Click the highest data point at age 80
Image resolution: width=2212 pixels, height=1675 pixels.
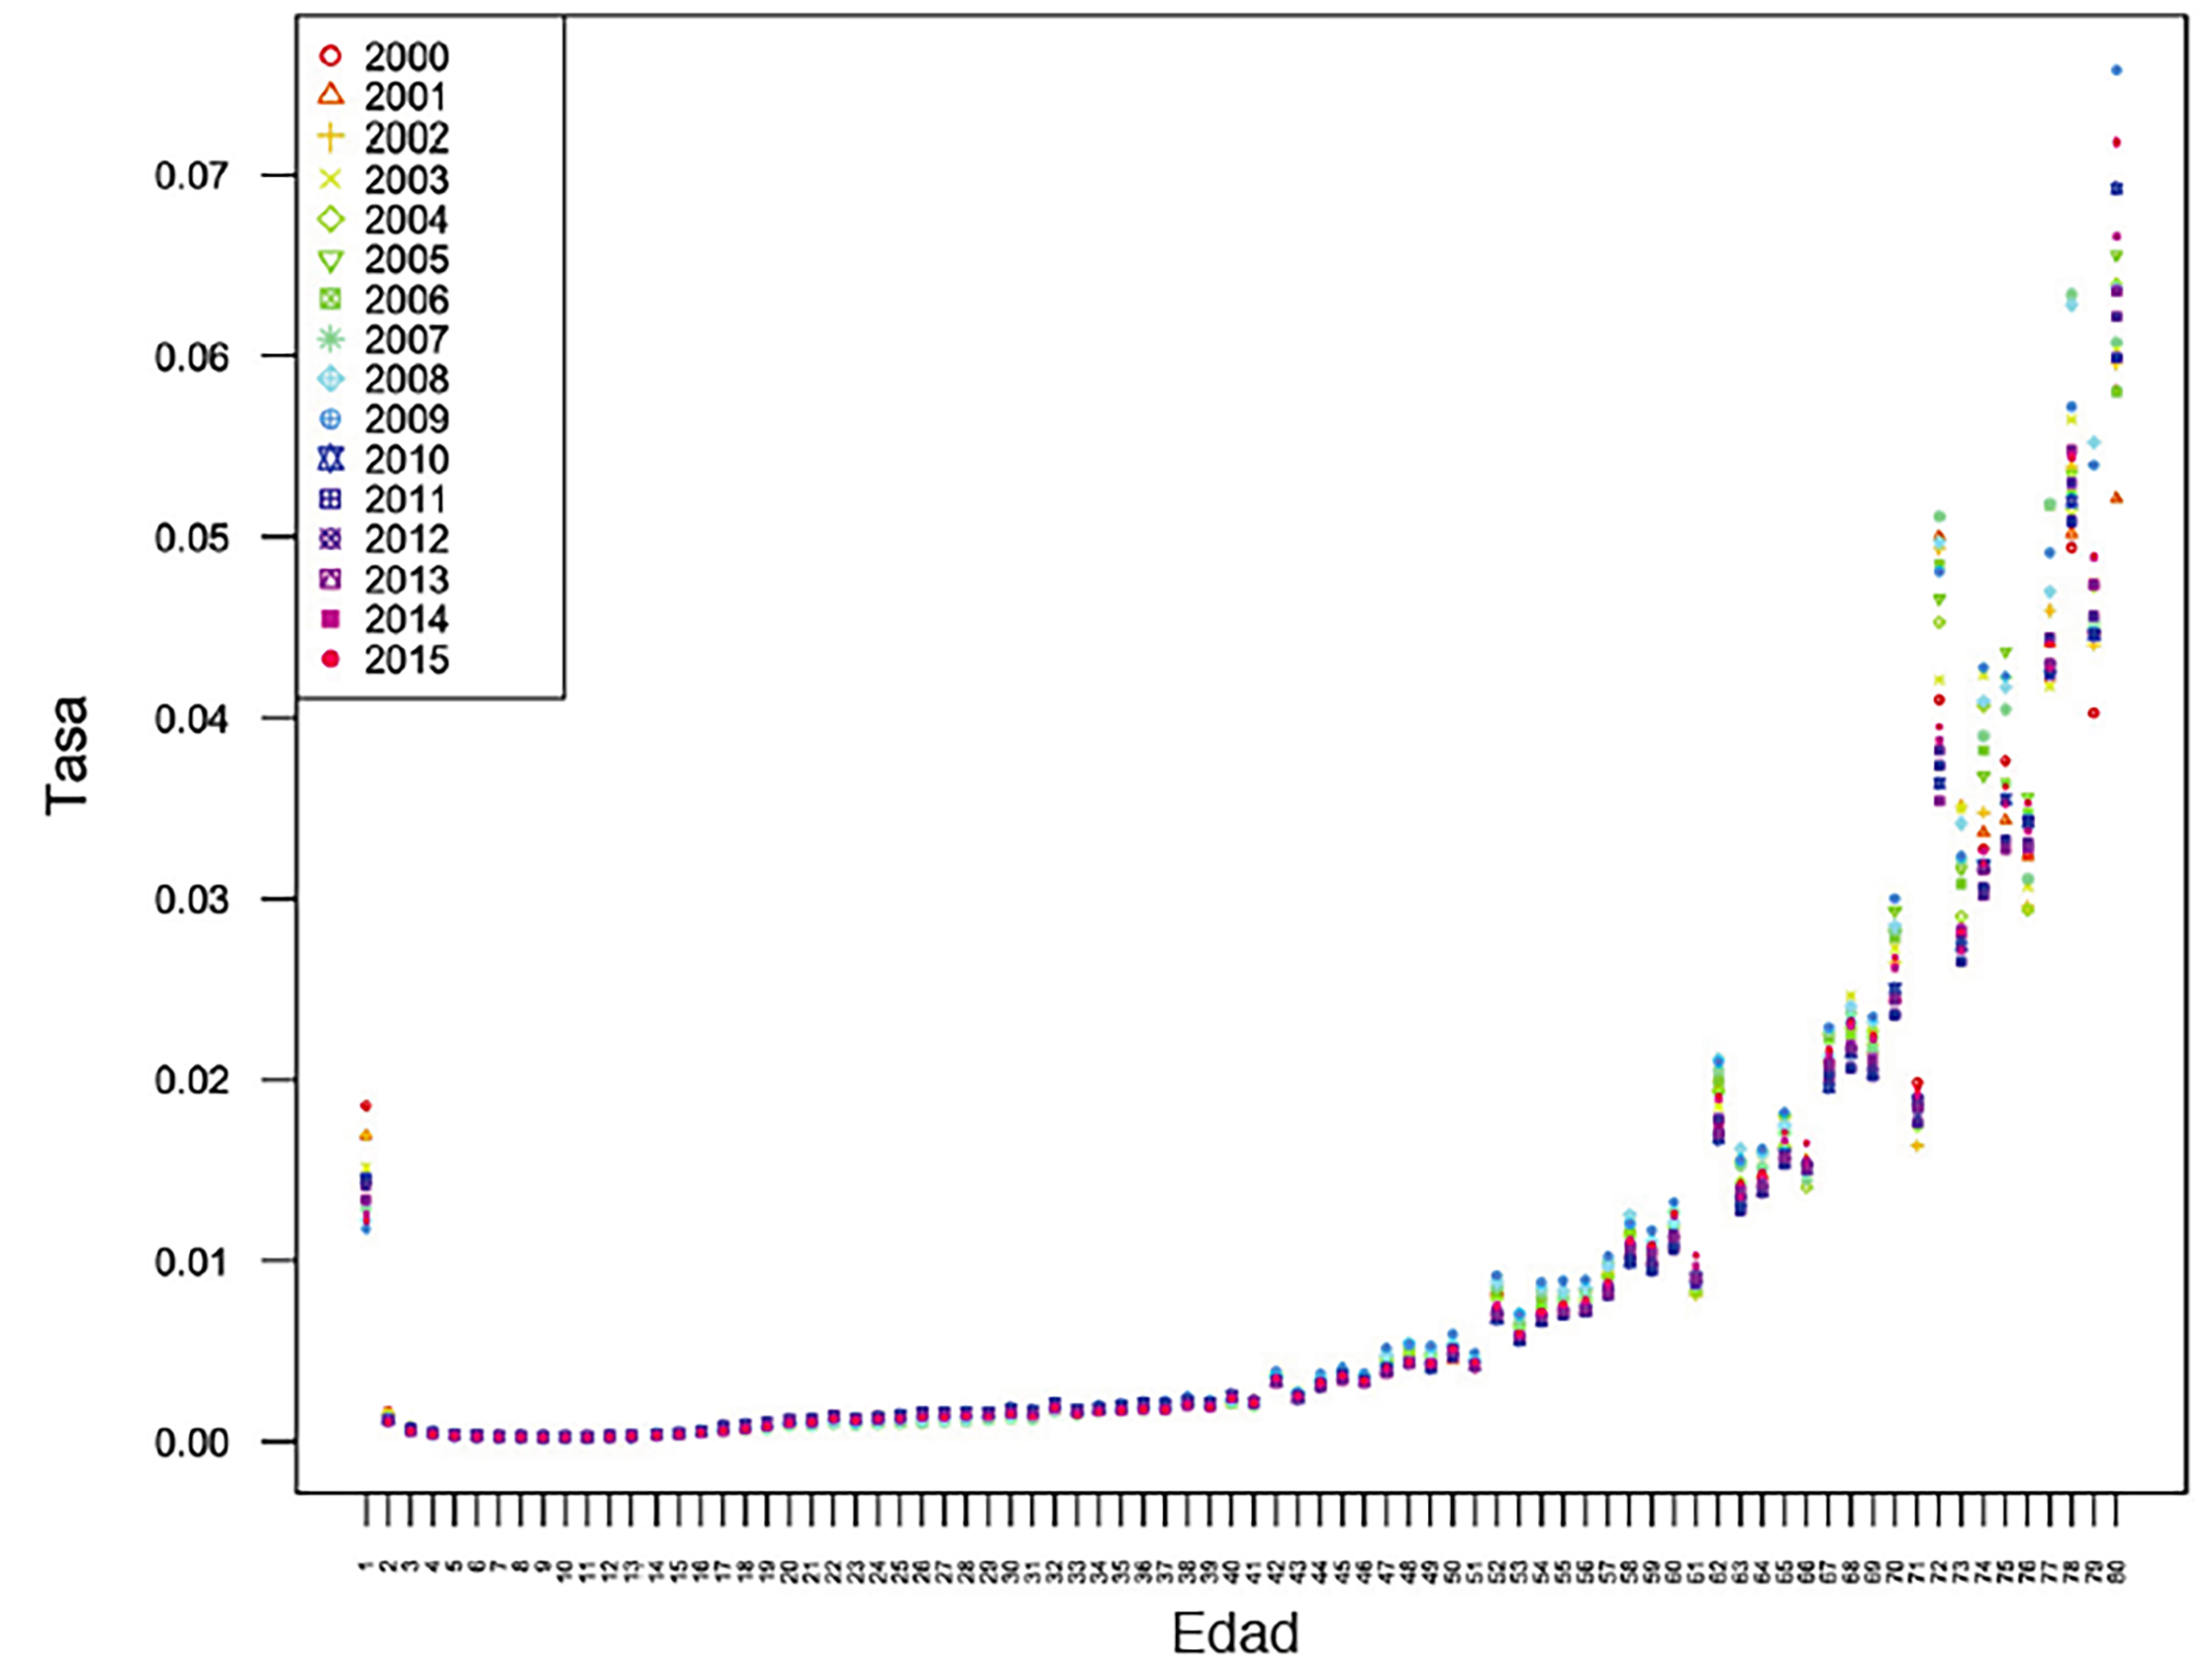point(2116,70)
